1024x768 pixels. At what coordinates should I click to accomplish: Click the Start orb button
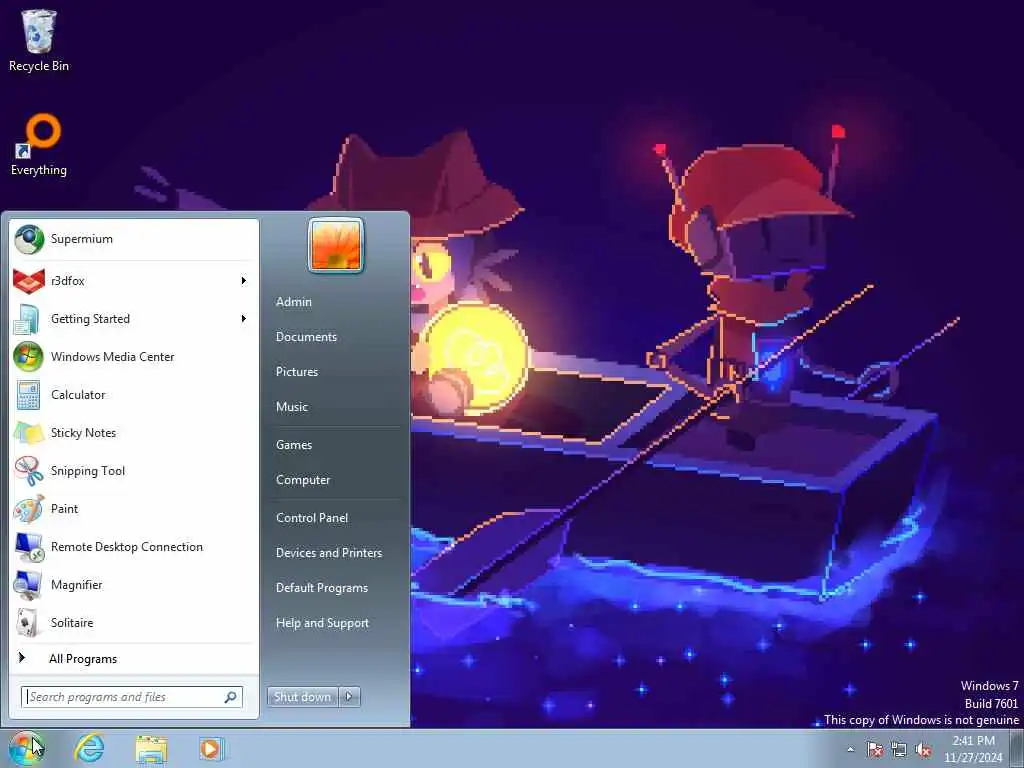[26, 748]
